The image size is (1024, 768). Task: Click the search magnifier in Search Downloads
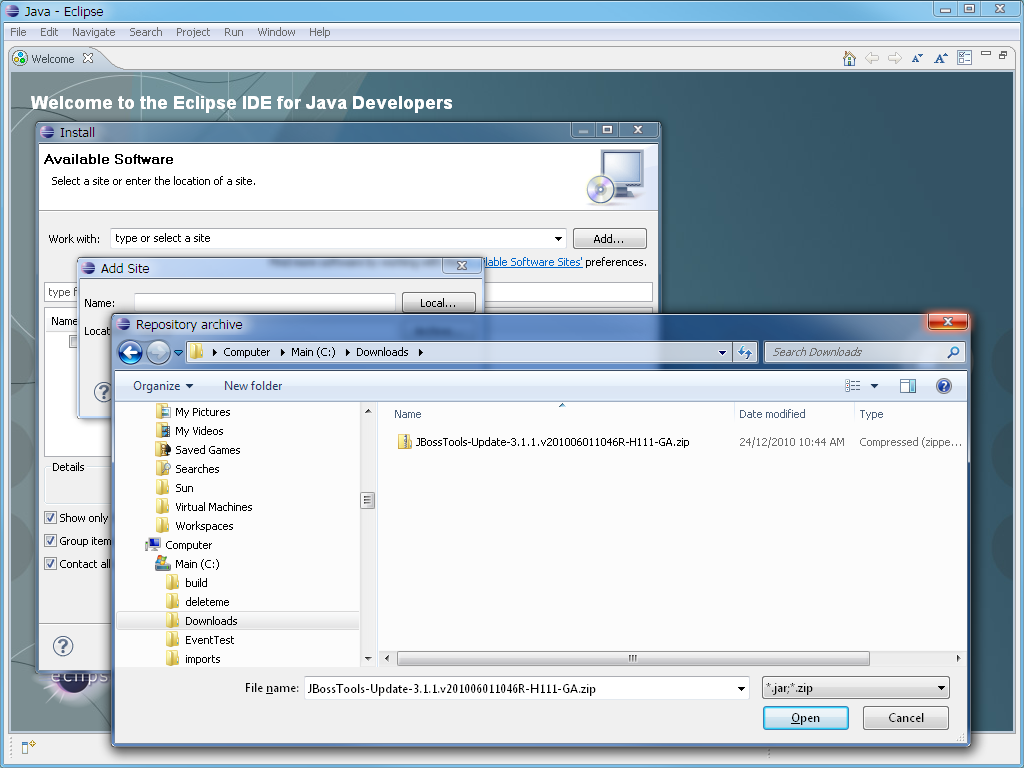coord(953,352)
